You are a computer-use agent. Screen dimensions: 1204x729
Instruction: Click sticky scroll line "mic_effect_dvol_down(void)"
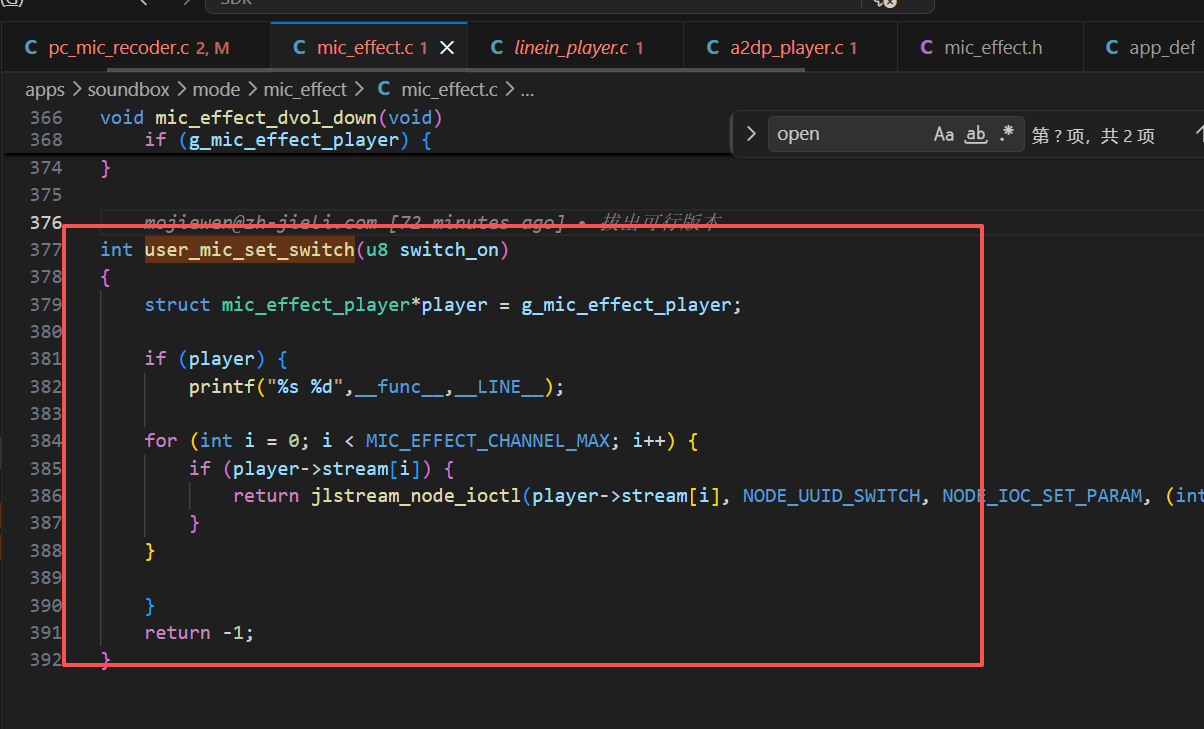[298, 118]
